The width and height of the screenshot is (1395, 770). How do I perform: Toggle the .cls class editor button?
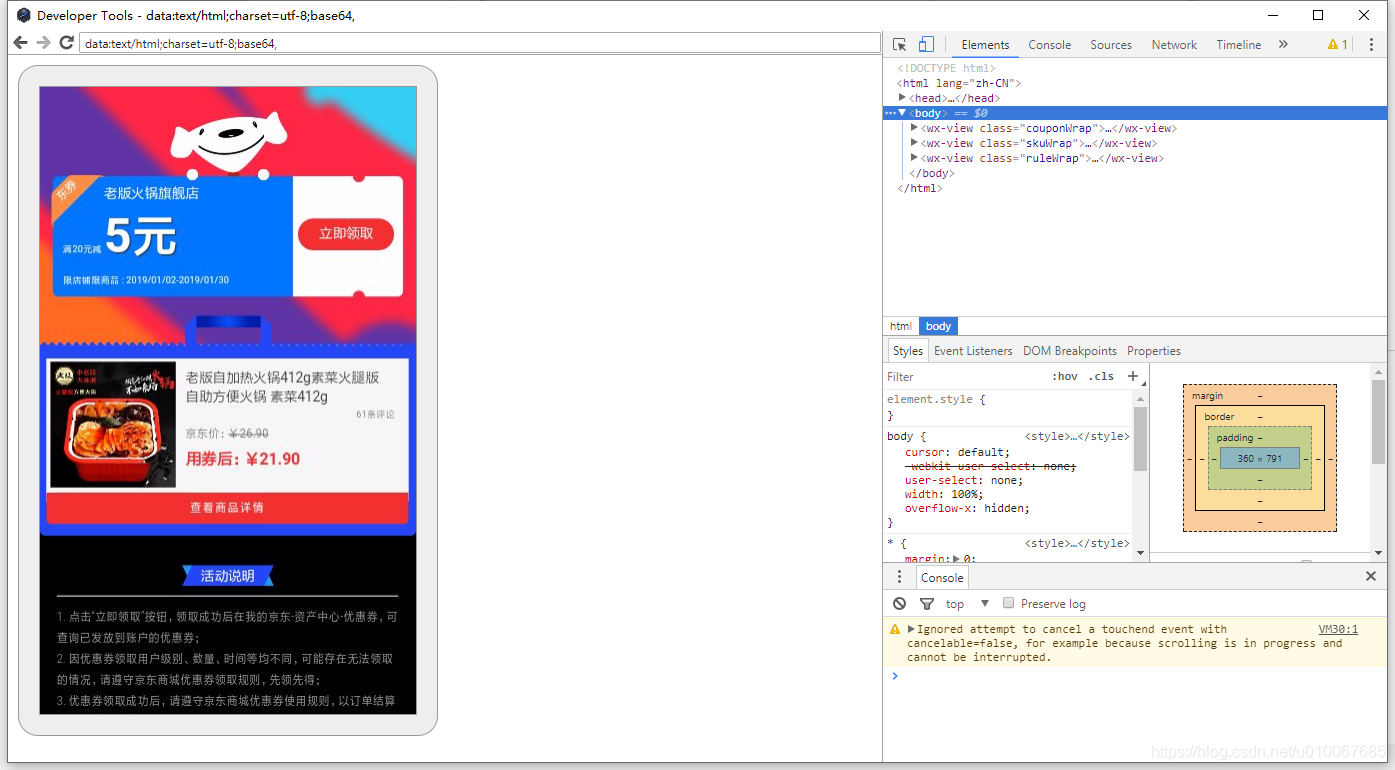click(x=1101, y=377)
